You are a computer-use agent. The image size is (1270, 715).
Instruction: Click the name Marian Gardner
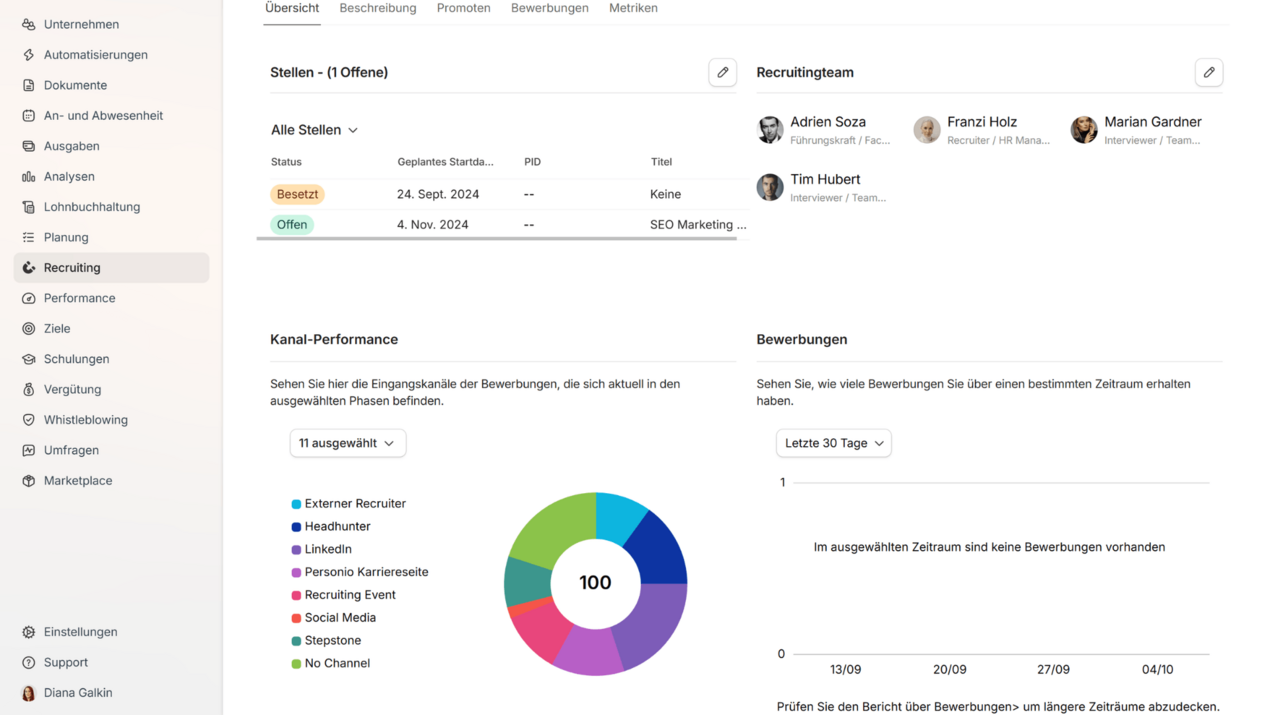[1153, 122]
